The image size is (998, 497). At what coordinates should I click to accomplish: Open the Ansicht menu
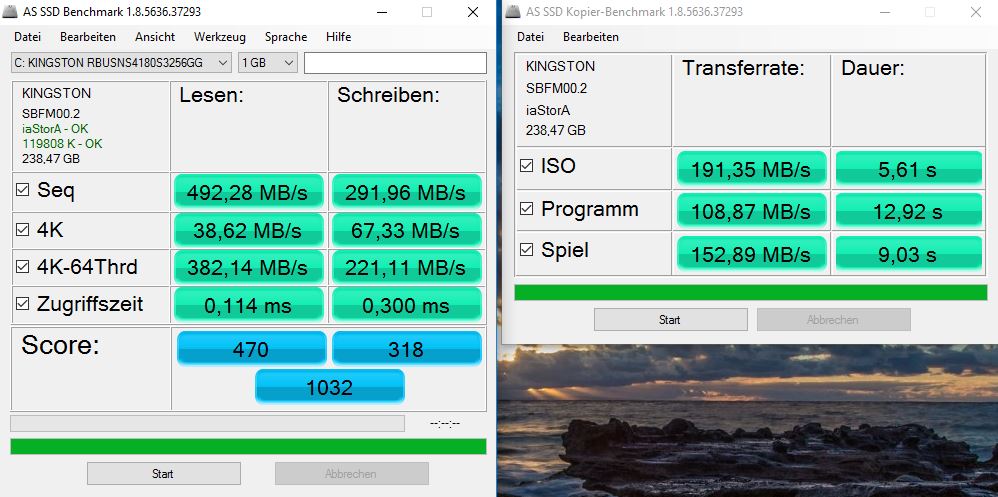coord(155,37)
